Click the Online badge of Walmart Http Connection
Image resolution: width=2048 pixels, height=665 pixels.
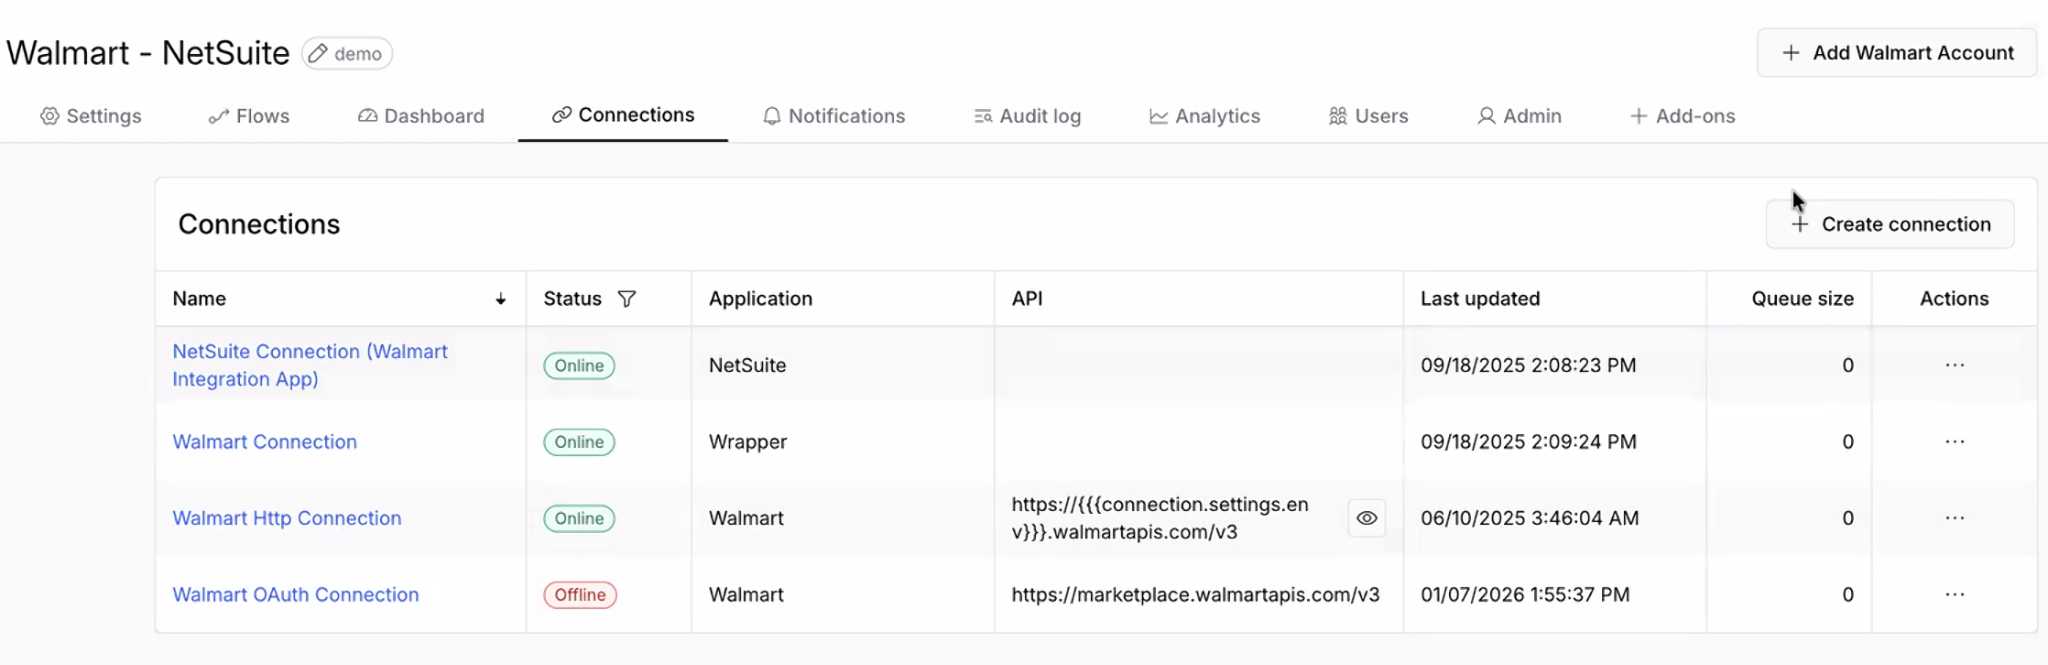(x=579, y=519)
